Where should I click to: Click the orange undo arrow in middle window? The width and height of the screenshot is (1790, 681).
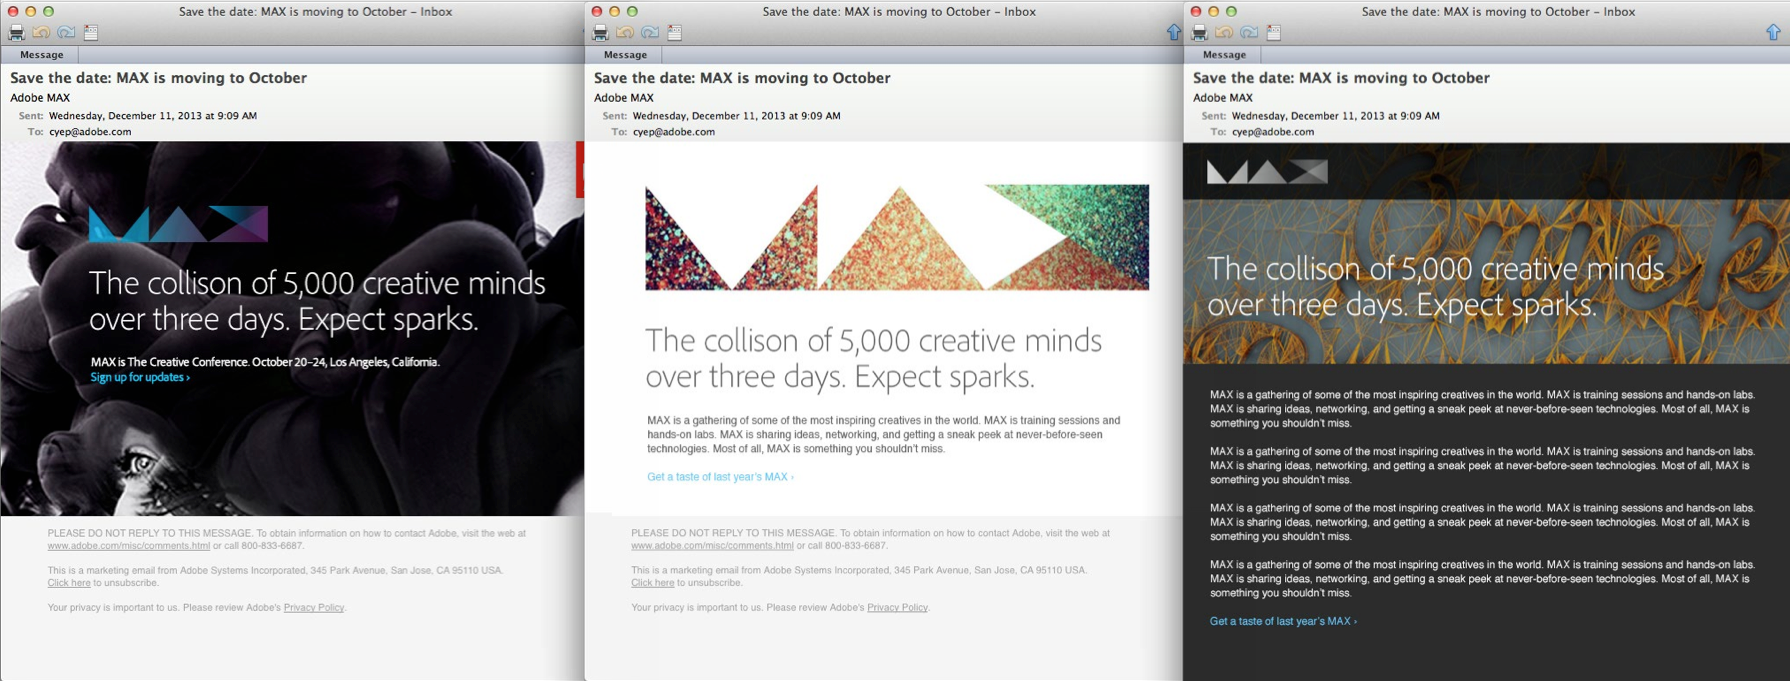(x=625, y=33)
